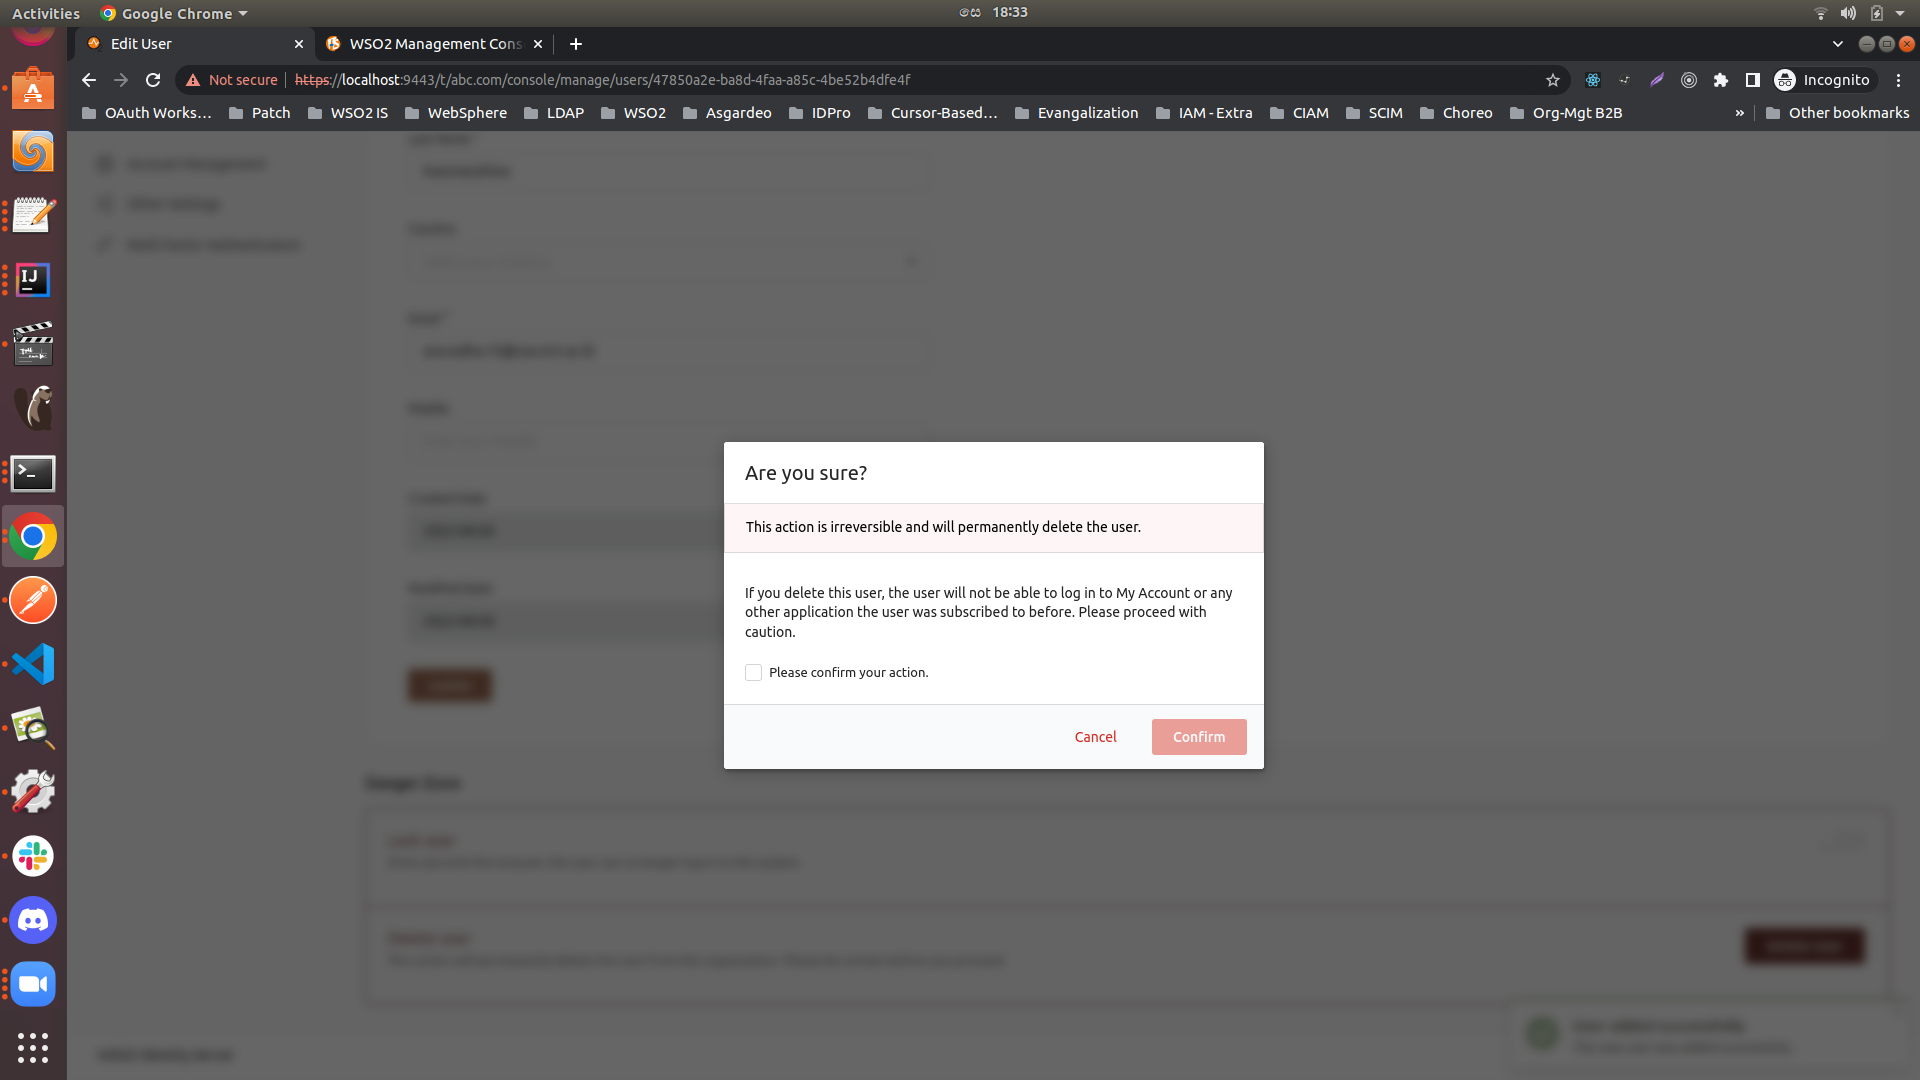Check the 'Please confirm your action' checkbox
Screen dimensions: 1920x1080
tap(753, 672)
